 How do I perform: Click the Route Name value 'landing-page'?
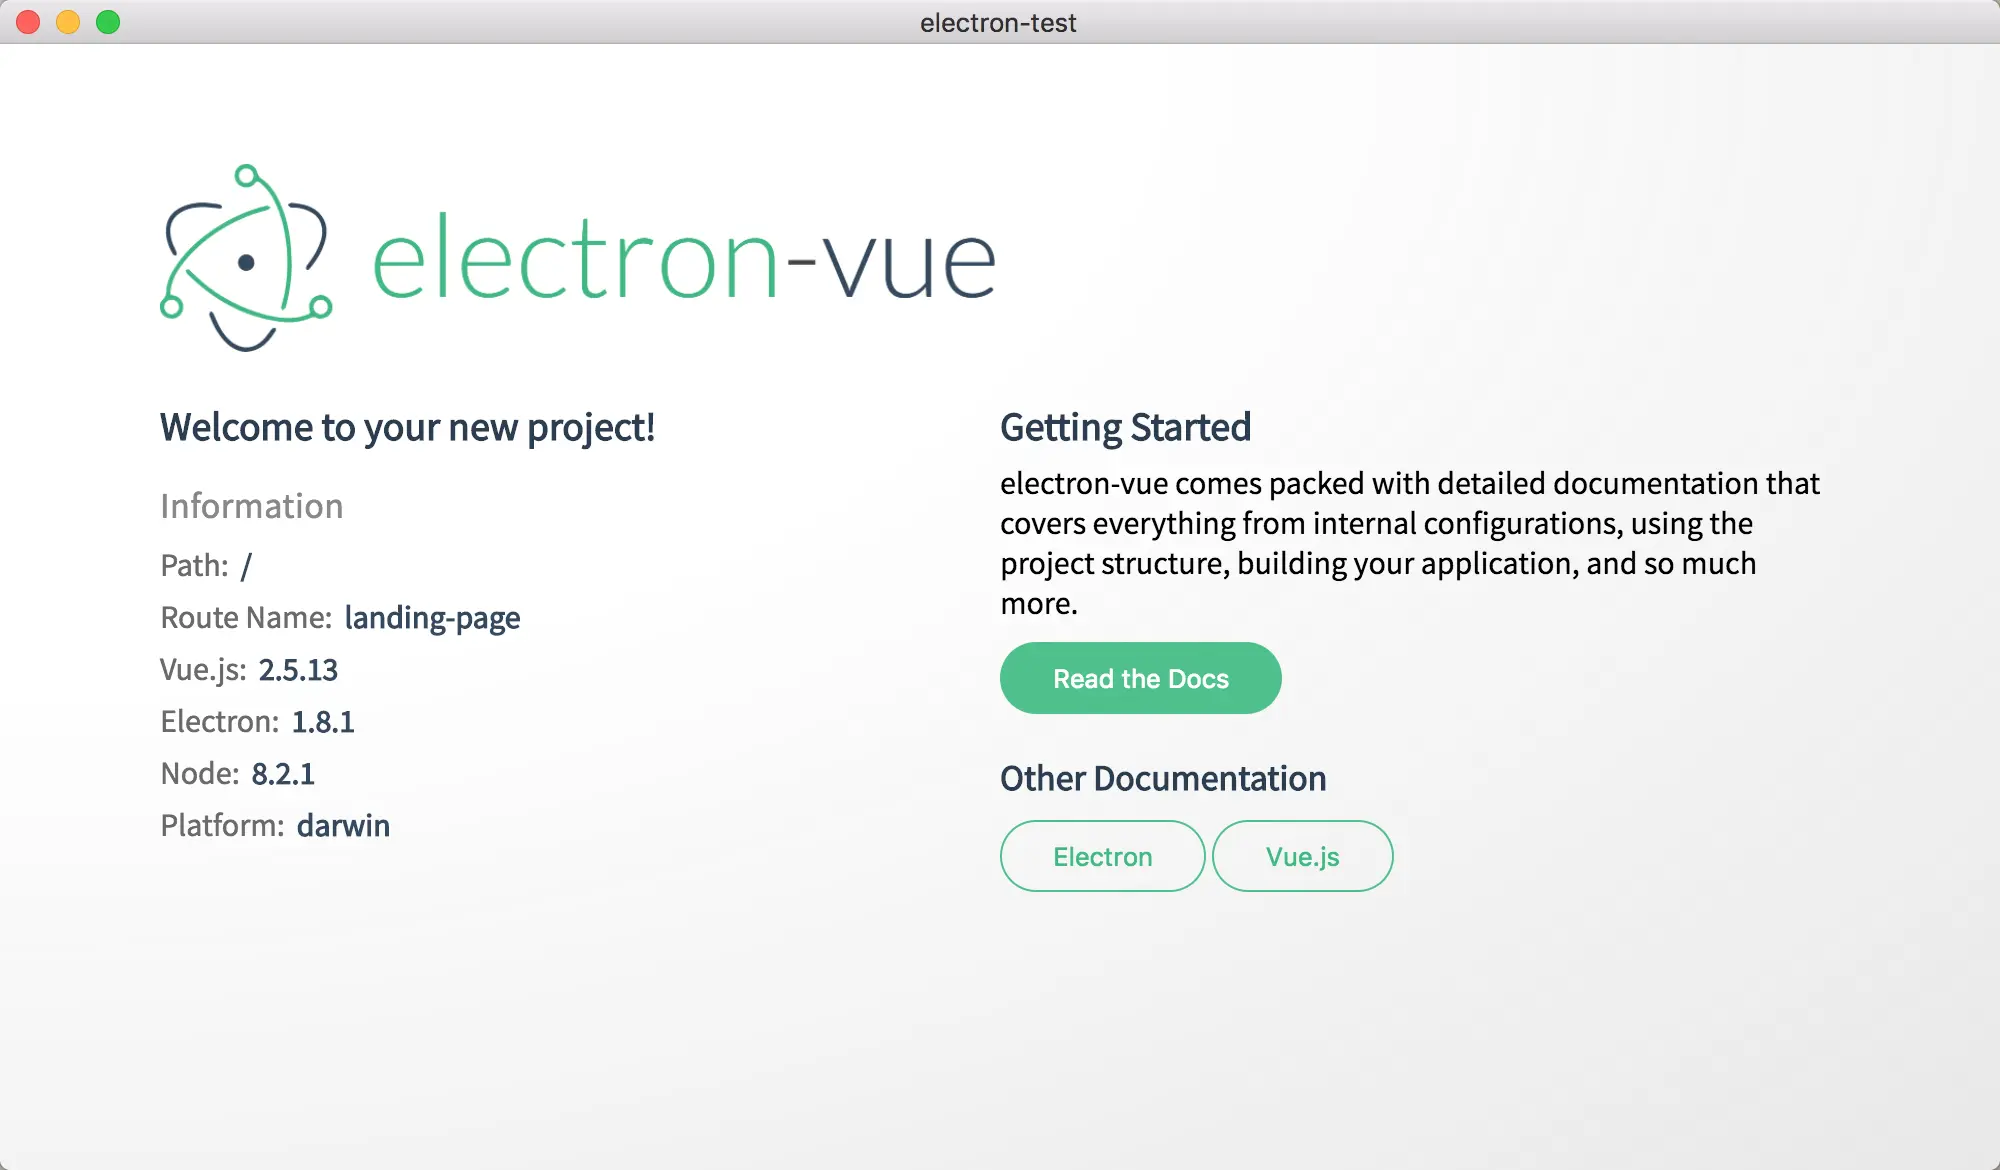click(432, 618)
